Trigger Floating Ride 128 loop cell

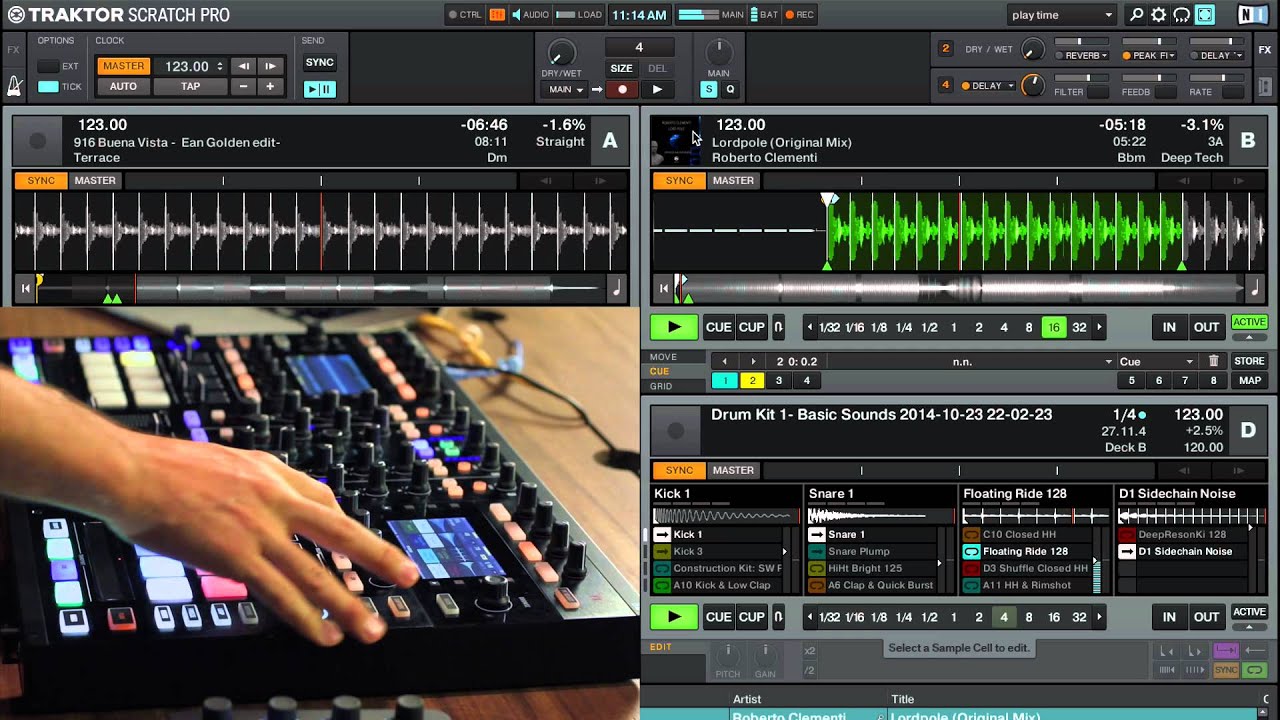pyautogui.click(x=971, y=551)
